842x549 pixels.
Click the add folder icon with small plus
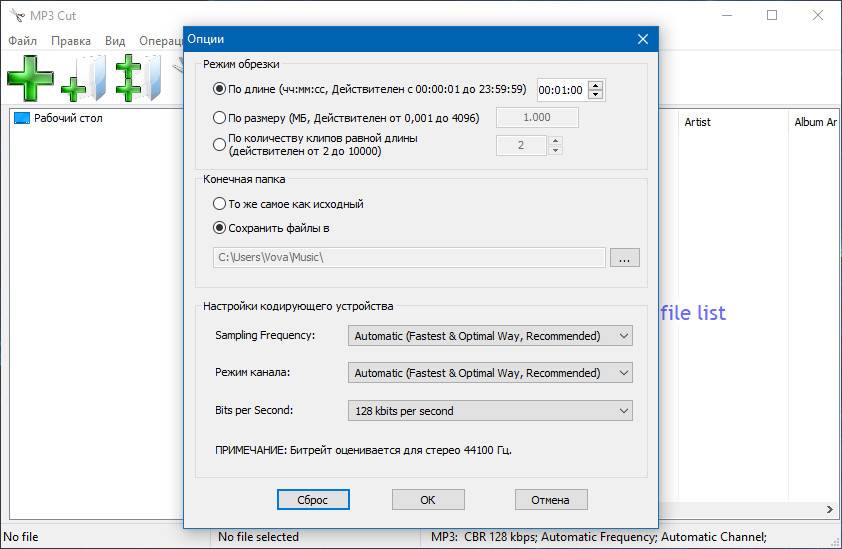[83, 80]
